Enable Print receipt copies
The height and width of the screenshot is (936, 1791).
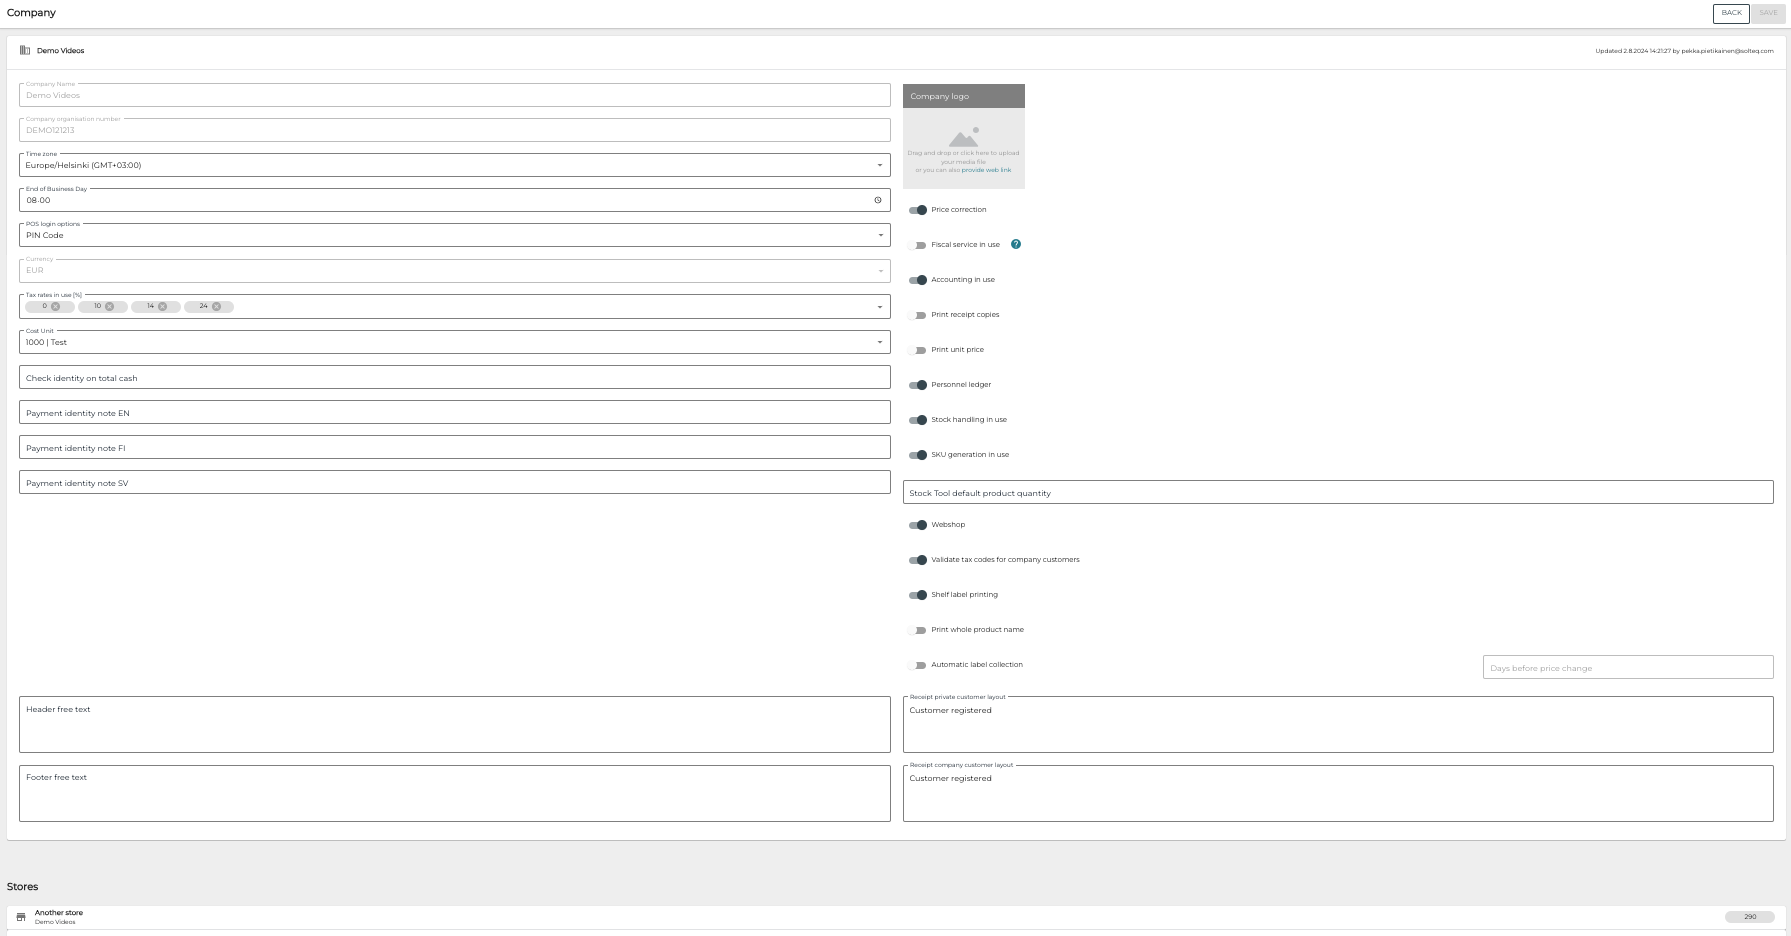[x=918, y=315]
